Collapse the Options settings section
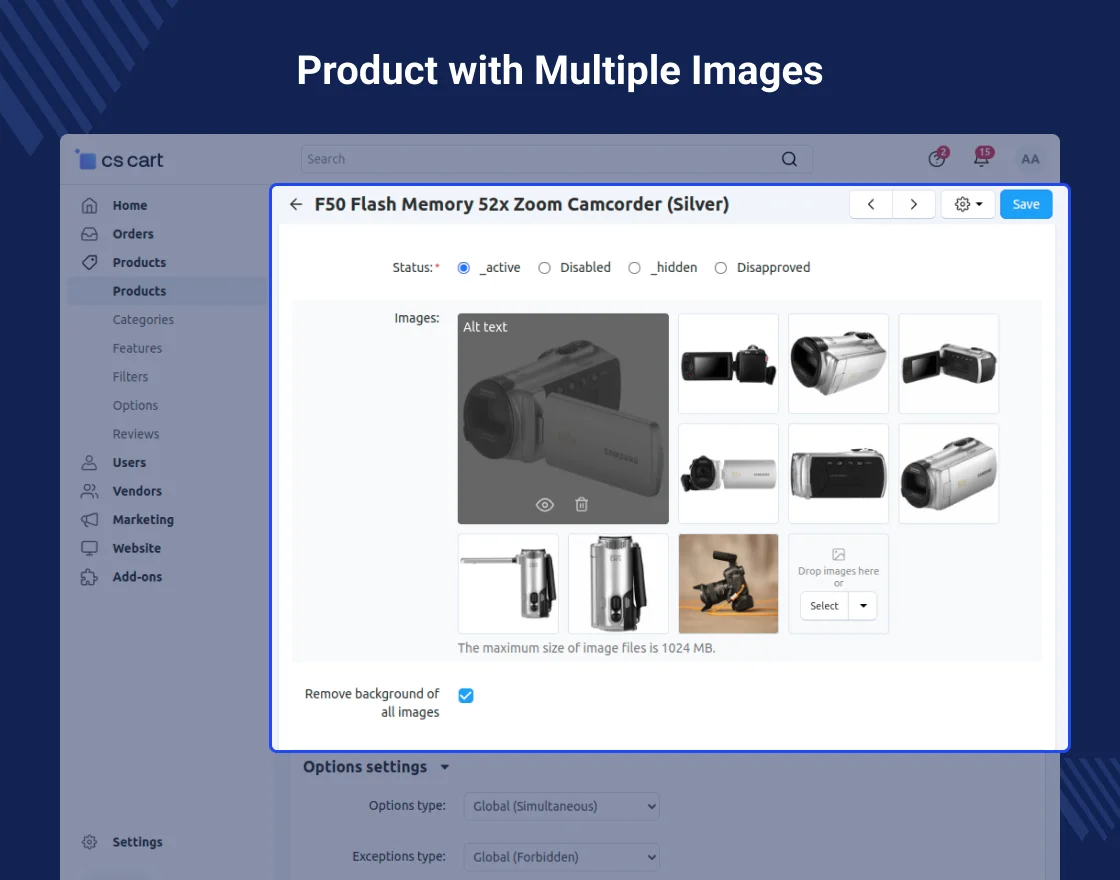Screen dimensions: 1120x880 pyautogui.click(x=445, y=767)
